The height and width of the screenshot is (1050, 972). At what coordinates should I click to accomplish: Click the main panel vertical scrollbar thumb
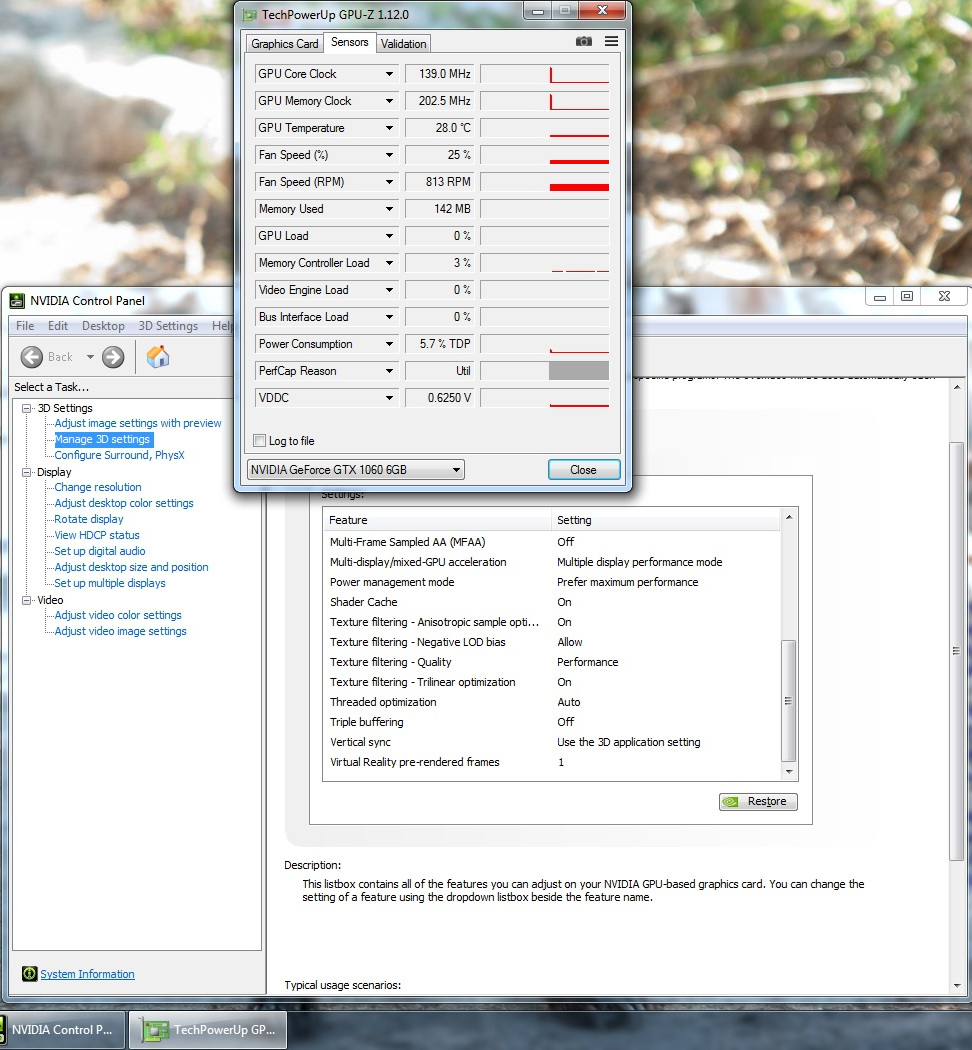click(956, 651)
